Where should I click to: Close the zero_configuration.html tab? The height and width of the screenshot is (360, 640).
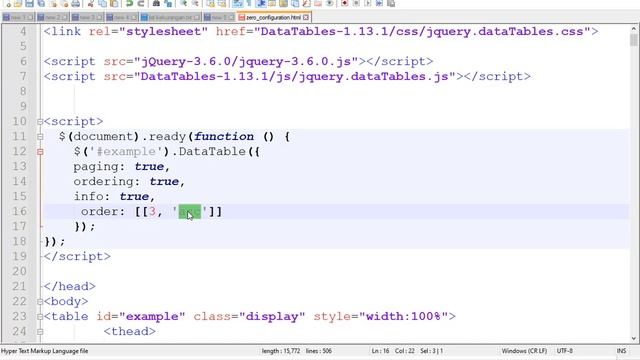pos(306,18)
